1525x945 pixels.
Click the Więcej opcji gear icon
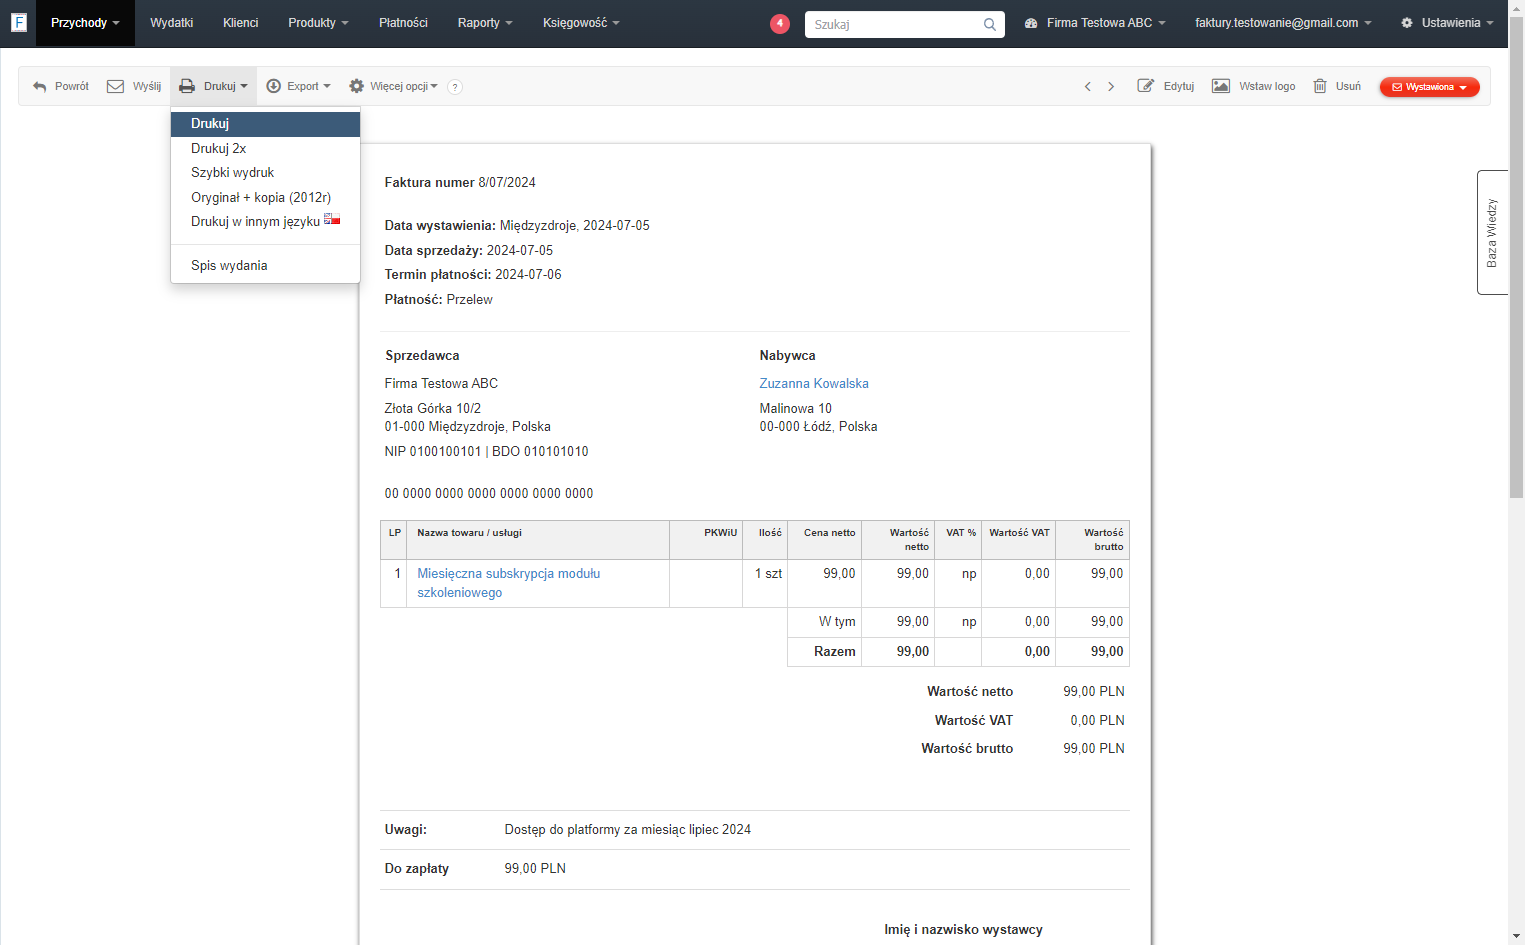[356, 86]
